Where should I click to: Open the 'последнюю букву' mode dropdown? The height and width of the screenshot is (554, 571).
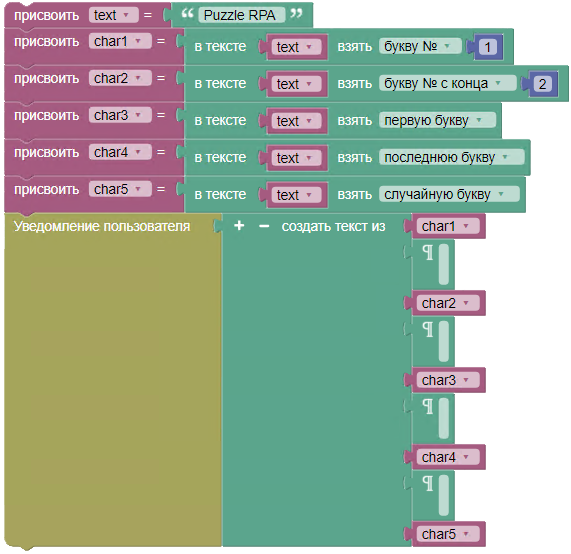pos(452,157)
